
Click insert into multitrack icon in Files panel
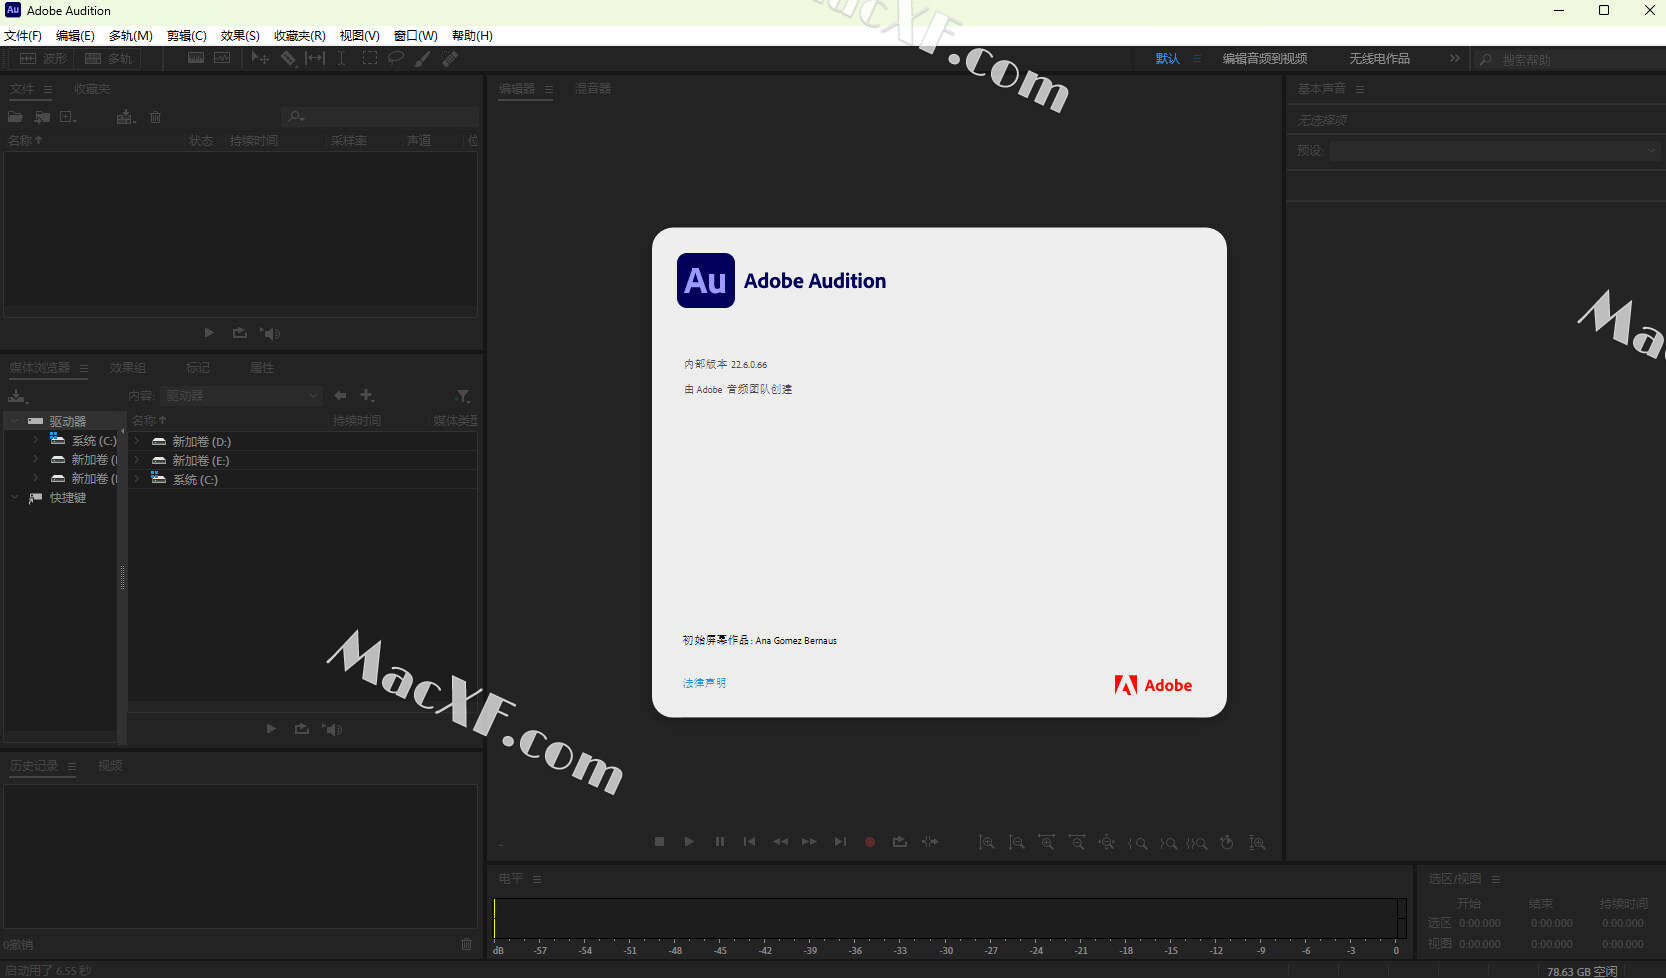pos(125,117)
